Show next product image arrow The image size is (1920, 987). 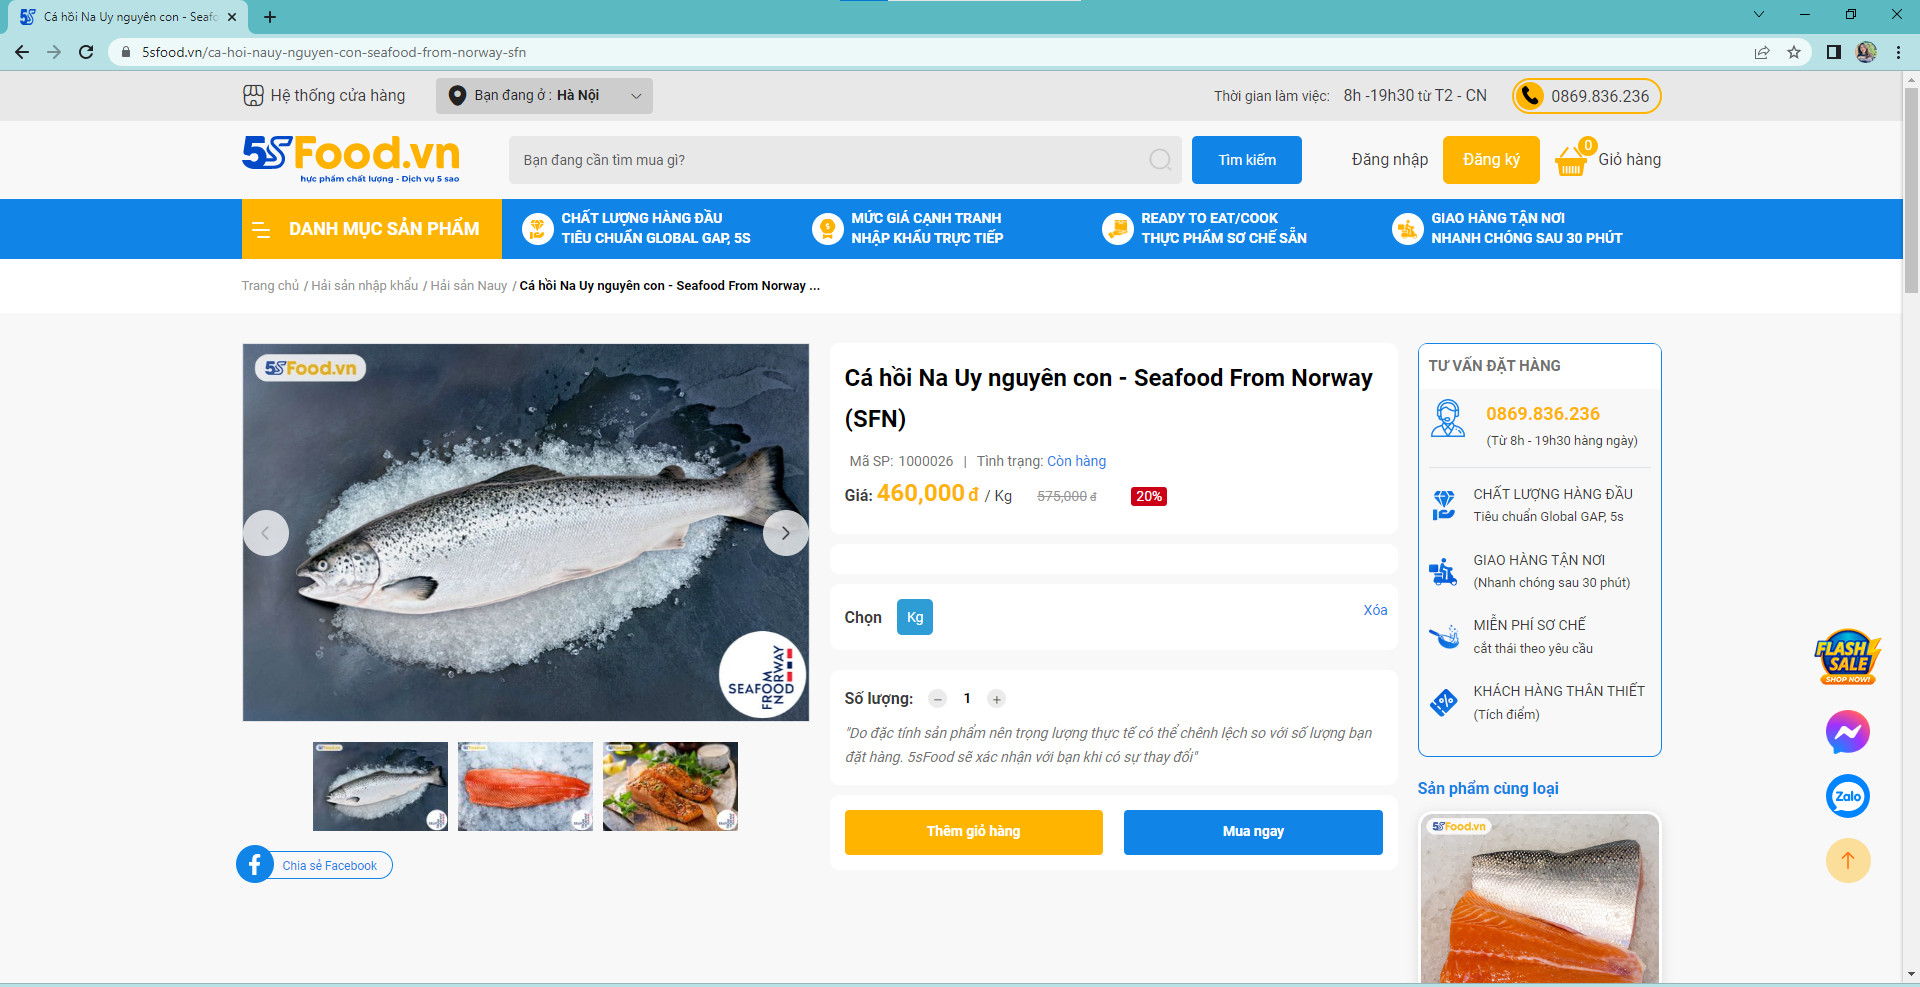point(785,533)
